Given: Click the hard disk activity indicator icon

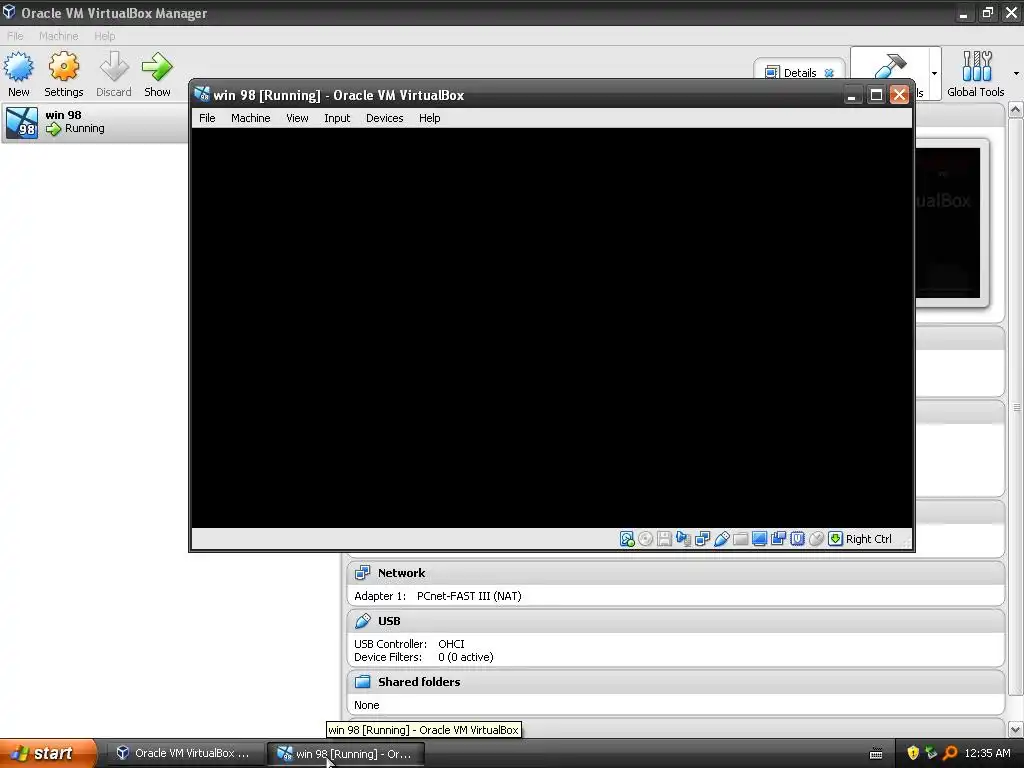Looking at the screenshot, I should (627, 539).
